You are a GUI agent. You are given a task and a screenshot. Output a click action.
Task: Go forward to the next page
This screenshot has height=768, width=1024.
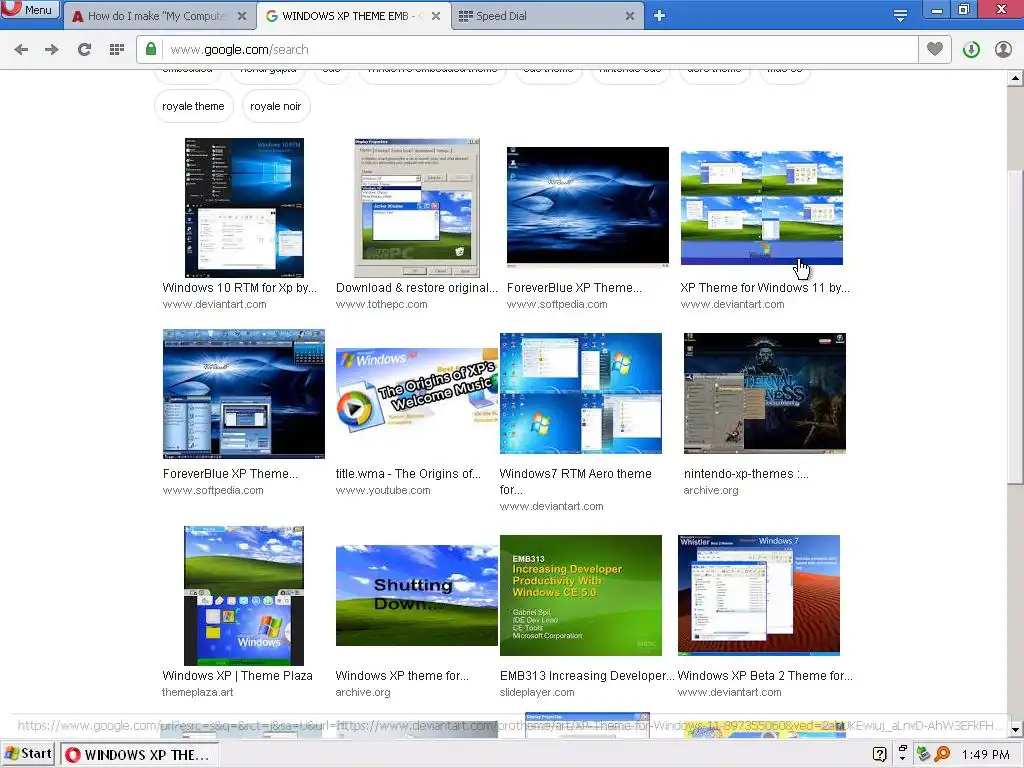coord(52,50)
